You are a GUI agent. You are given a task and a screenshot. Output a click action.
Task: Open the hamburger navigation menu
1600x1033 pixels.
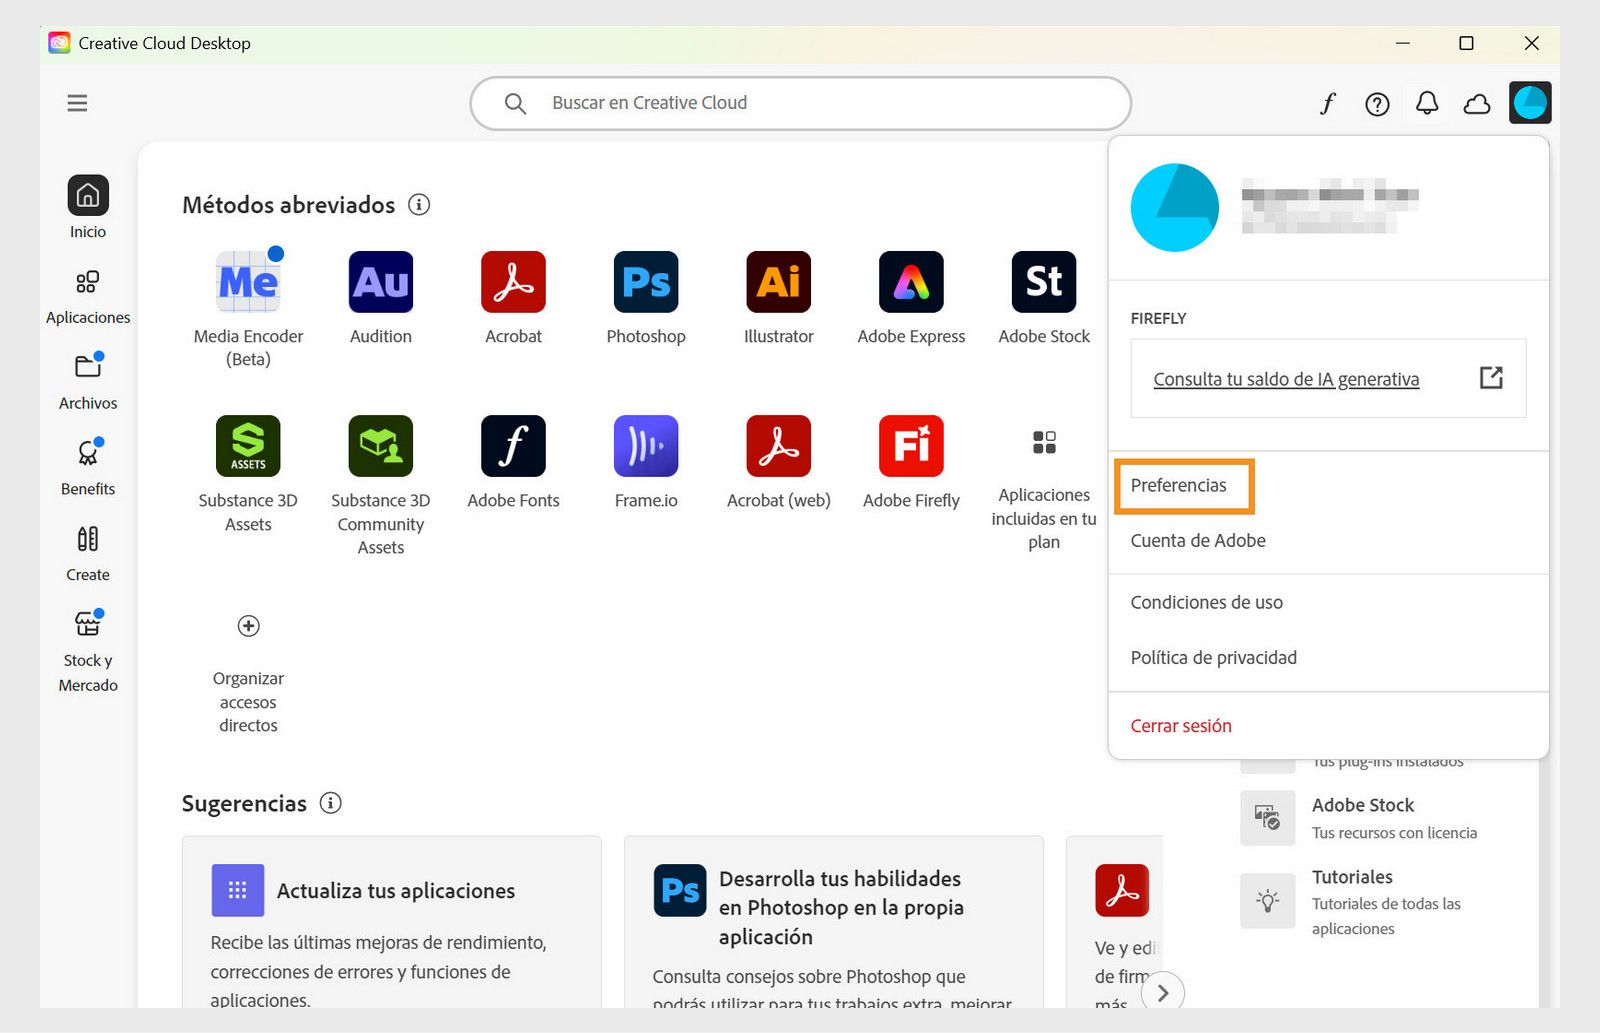(77, 103)
